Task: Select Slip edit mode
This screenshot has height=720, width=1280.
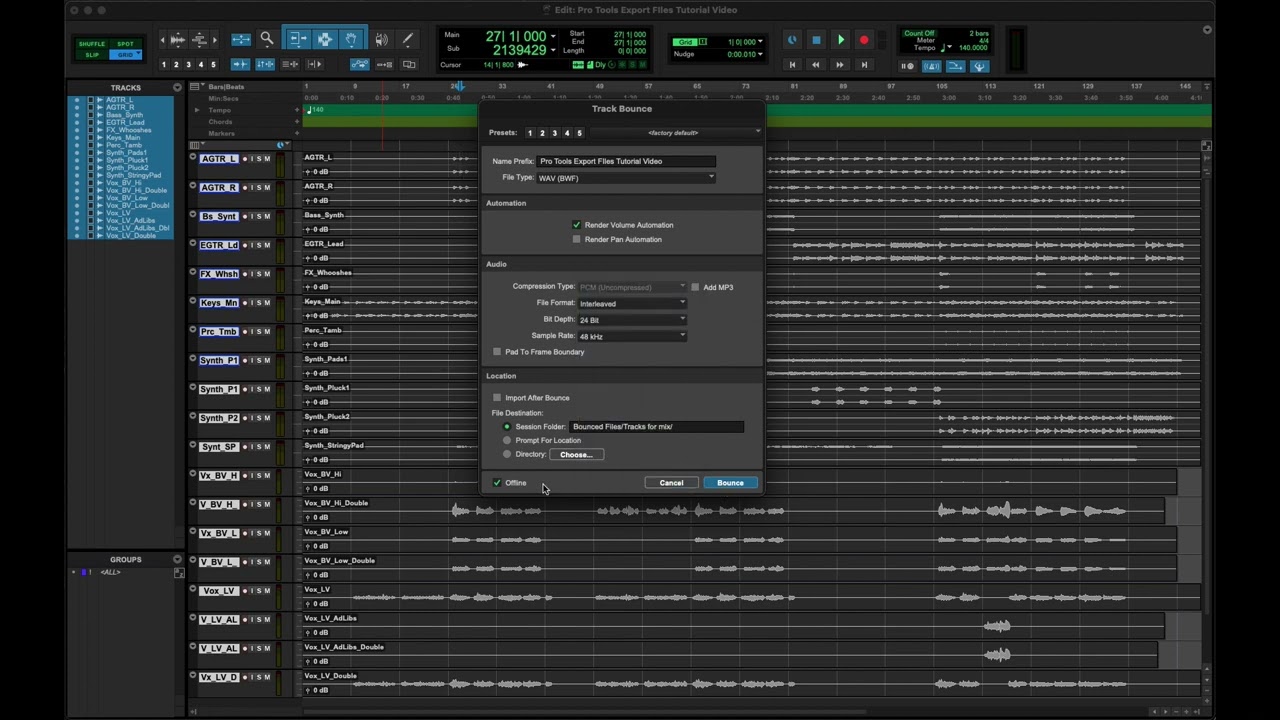Action: 92,55
